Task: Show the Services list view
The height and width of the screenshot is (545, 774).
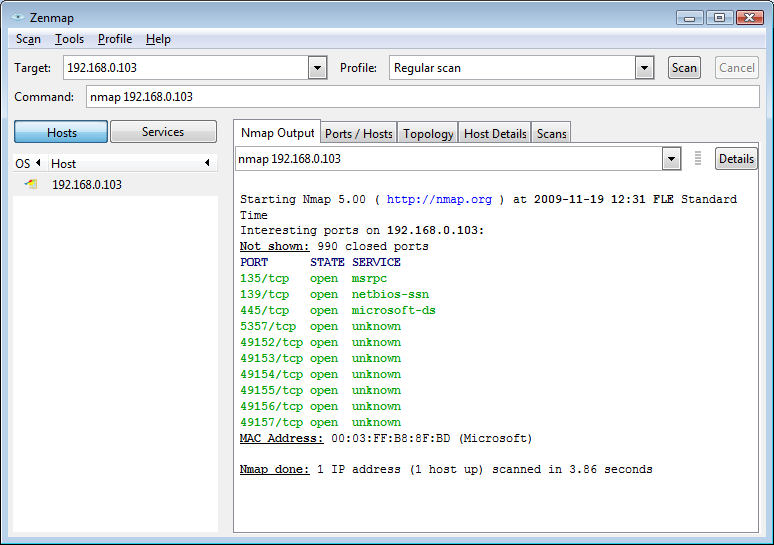Action: 163,132
